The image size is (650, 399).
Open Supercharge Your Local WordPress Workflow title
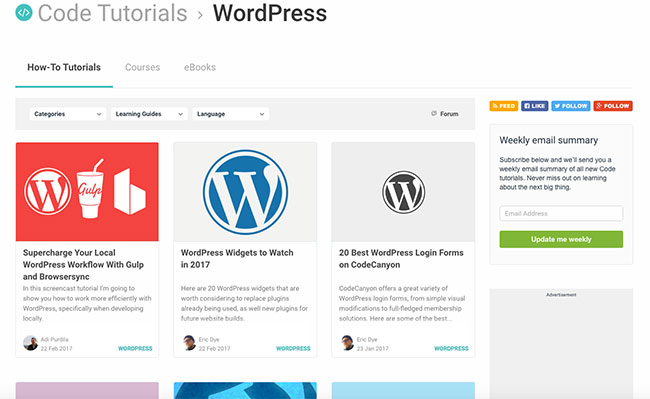pyautogui.click(x=83, y=264)
